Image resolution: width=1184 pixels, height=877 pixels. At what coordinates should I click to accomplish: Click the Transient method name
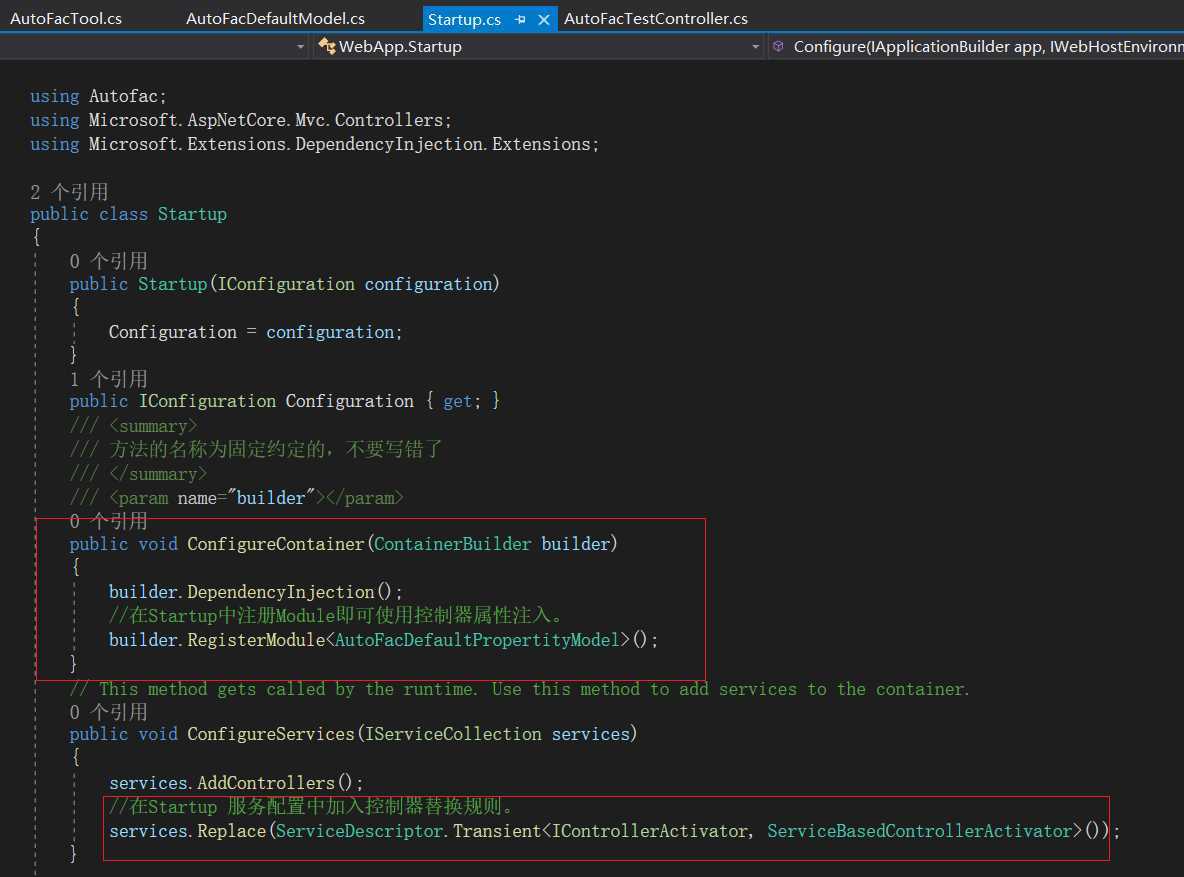(x=497, y=831)
